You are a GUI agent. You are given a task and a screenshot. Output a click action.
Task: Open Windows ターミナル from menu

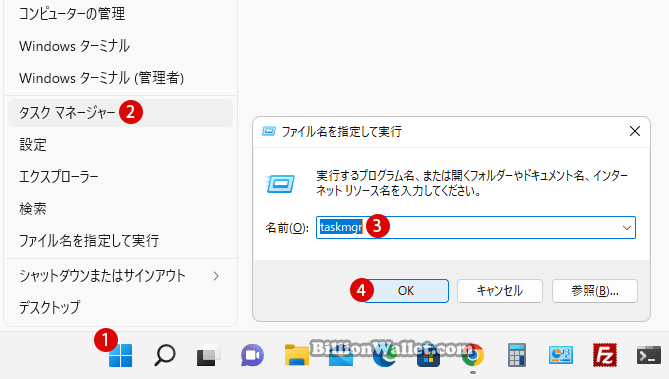pos(120,46)
